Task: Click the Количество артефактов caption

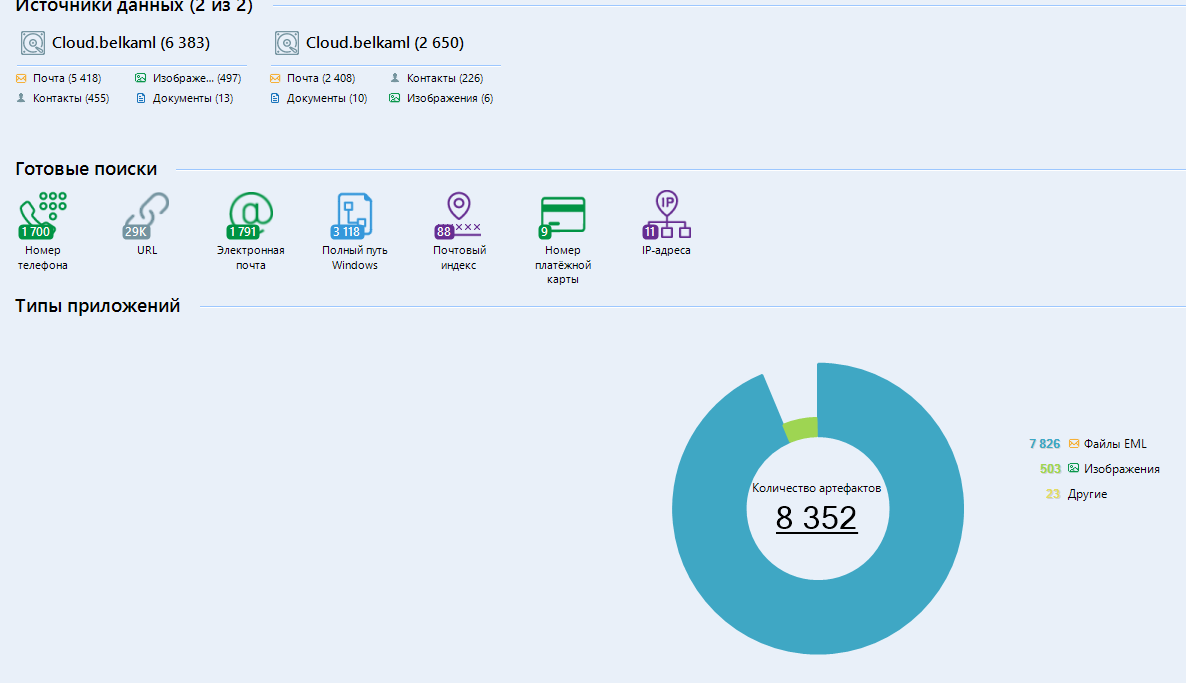Action: point(817,489)
